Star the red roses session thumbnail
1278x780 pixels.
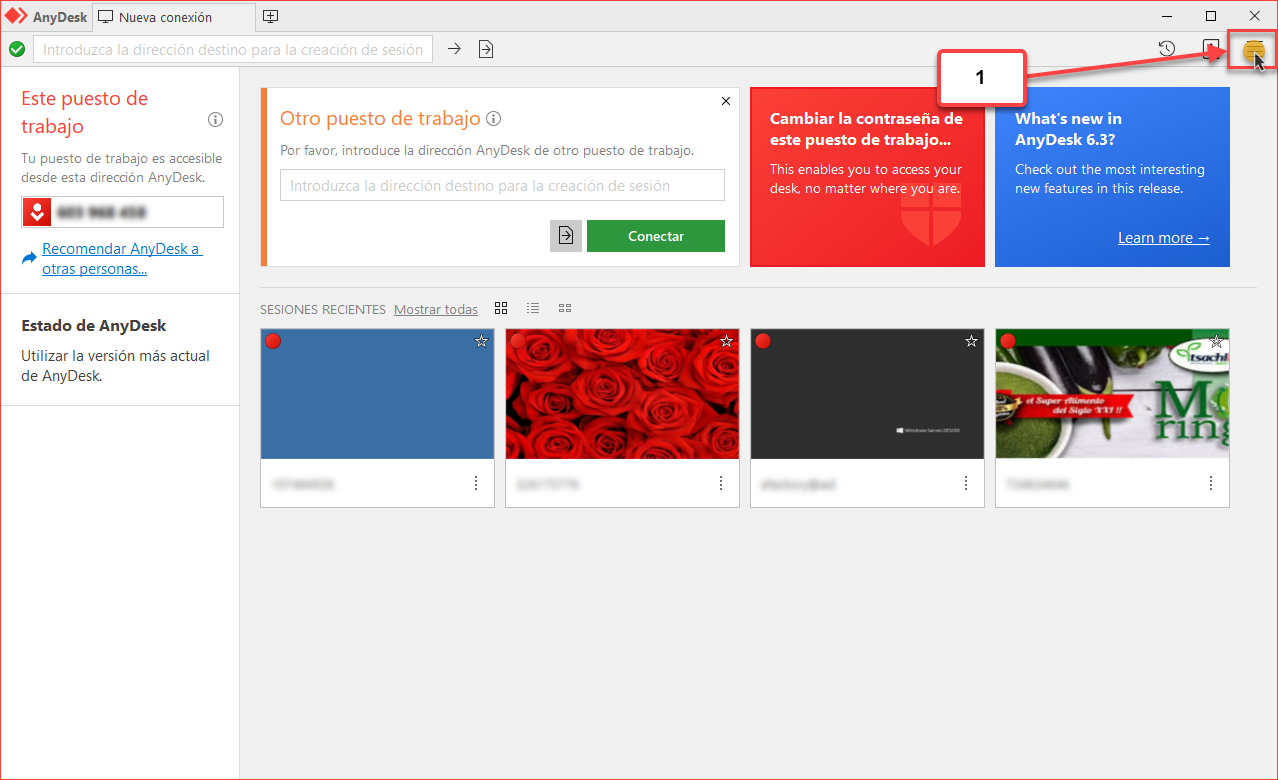(x=726, y=341)
